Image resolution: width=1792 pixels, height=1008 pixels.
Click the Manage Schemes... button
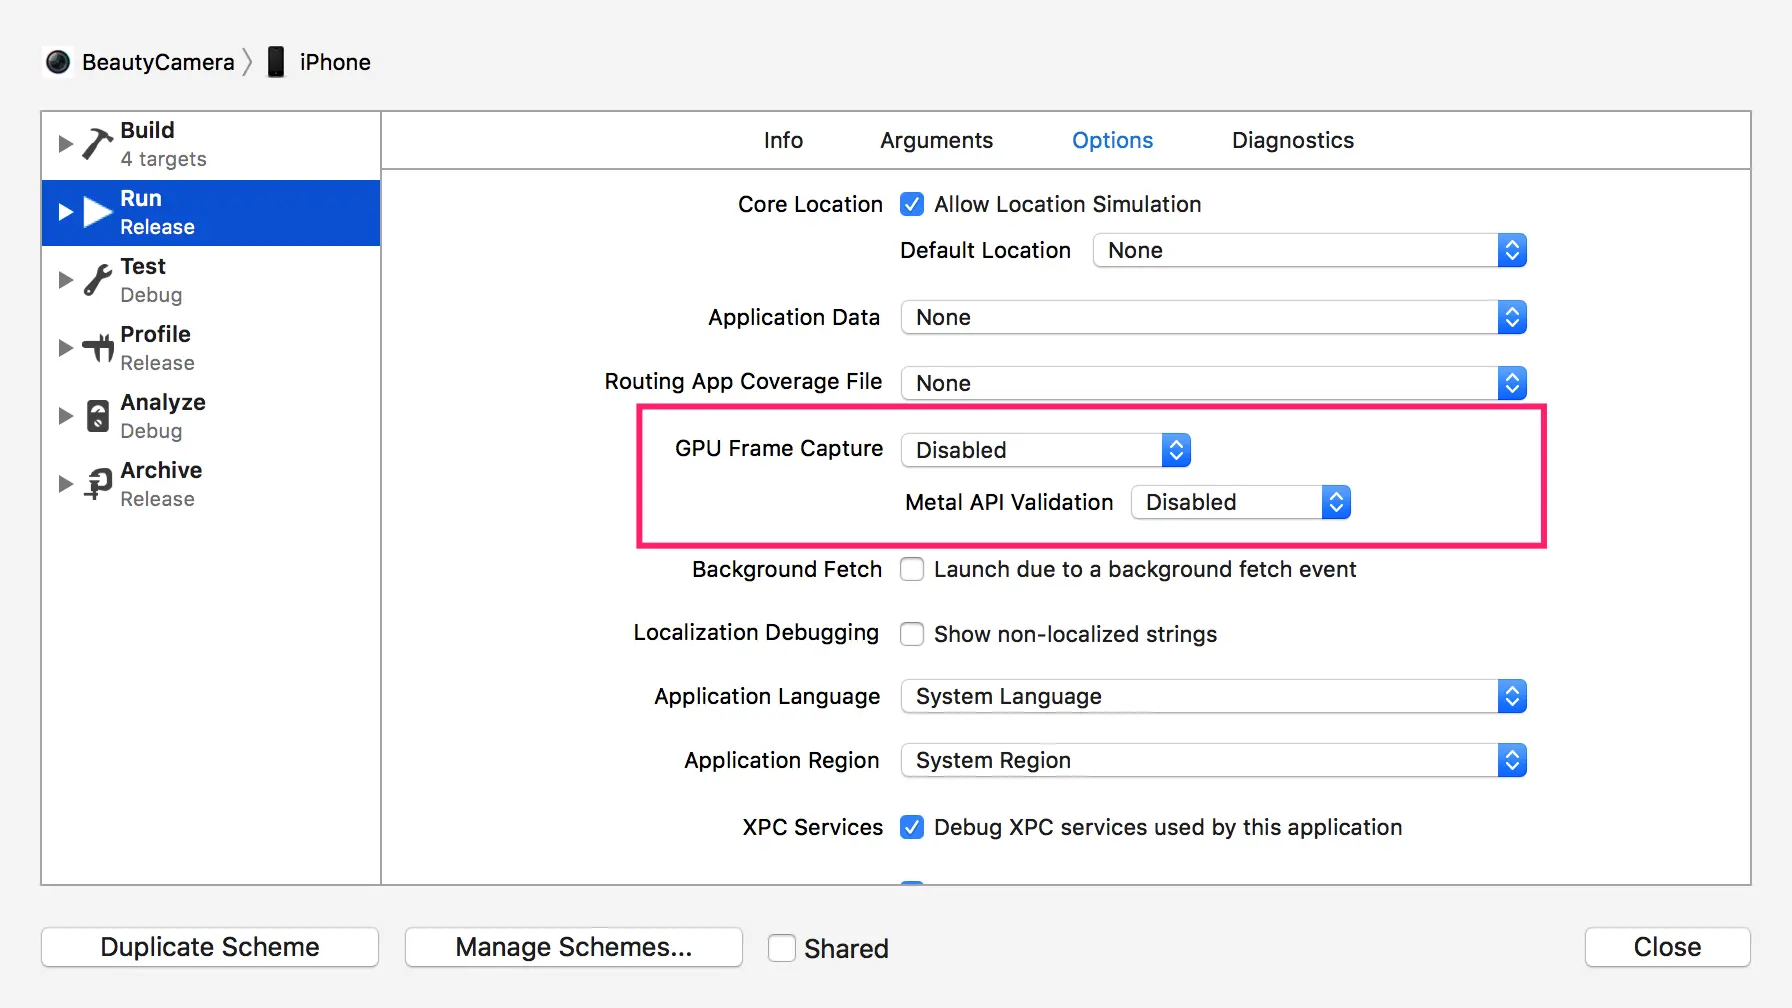point(573,947)
